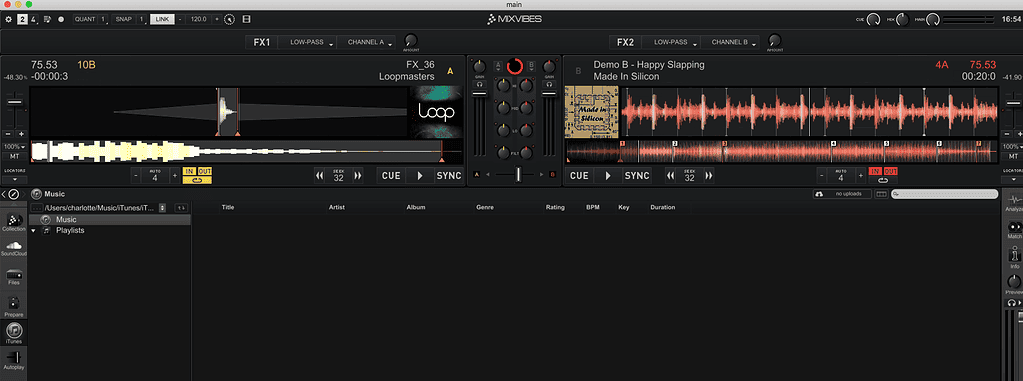This screenshot has height=381, width=1023.
Task: Open the Preview panel icon
Action: point(1014,284)
